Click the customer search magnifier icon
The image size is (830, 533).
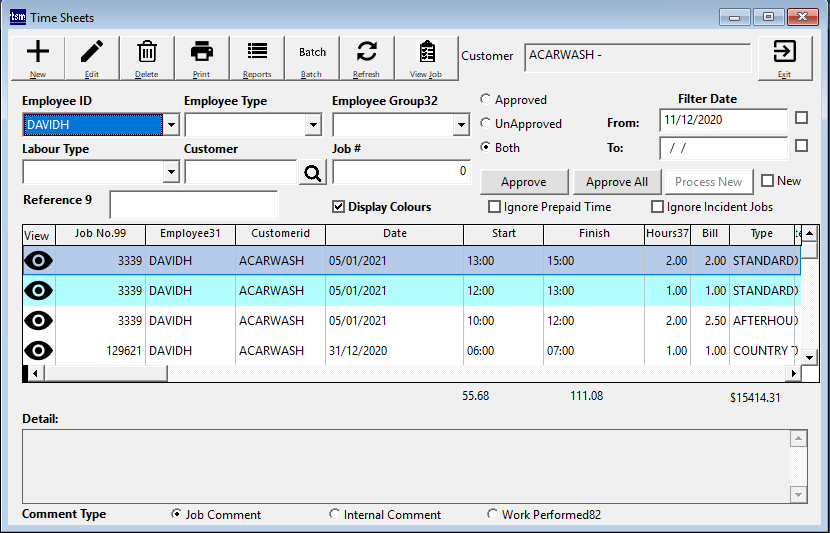click(x=313, y=173)
